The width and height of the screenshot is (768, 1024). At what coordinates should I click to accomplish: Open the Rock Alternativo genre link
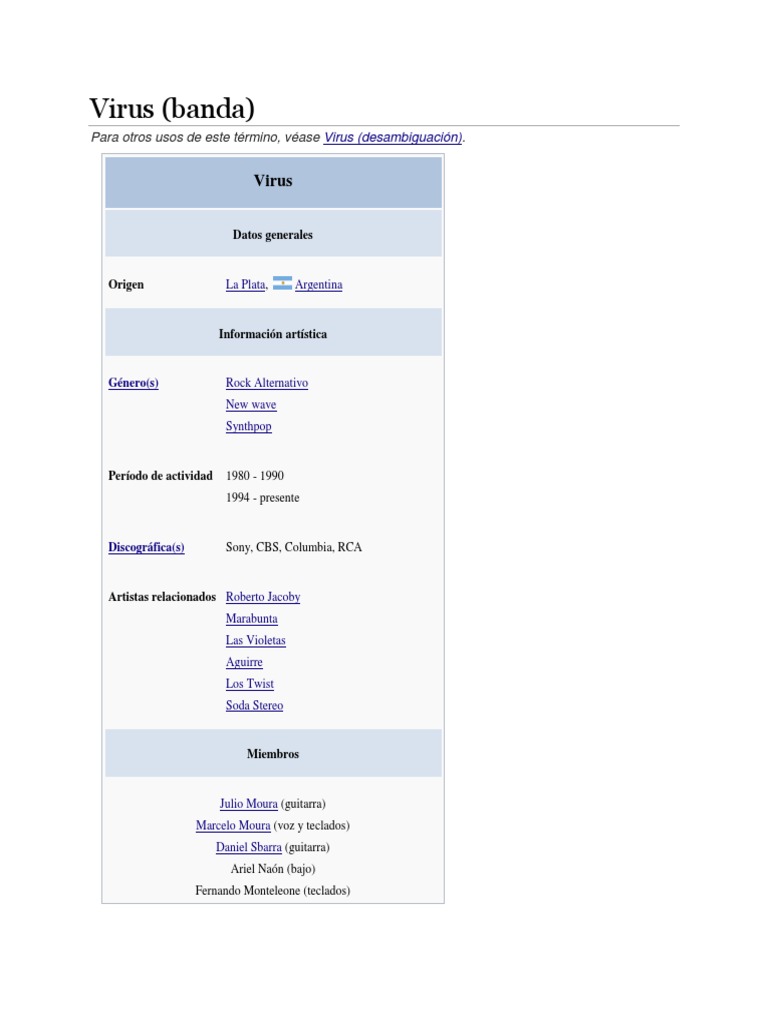(x=267, y=383)
